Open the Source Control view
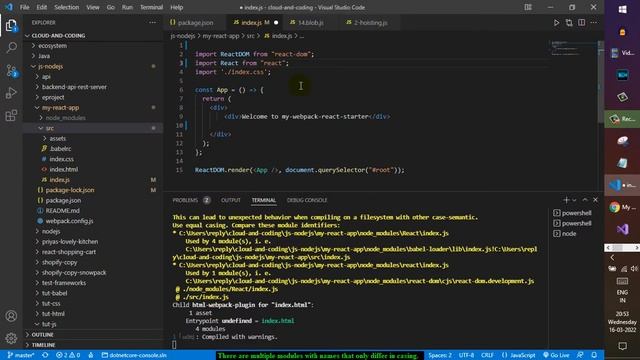The width and height of the screenshot is (640, 360). click(11, 71)
